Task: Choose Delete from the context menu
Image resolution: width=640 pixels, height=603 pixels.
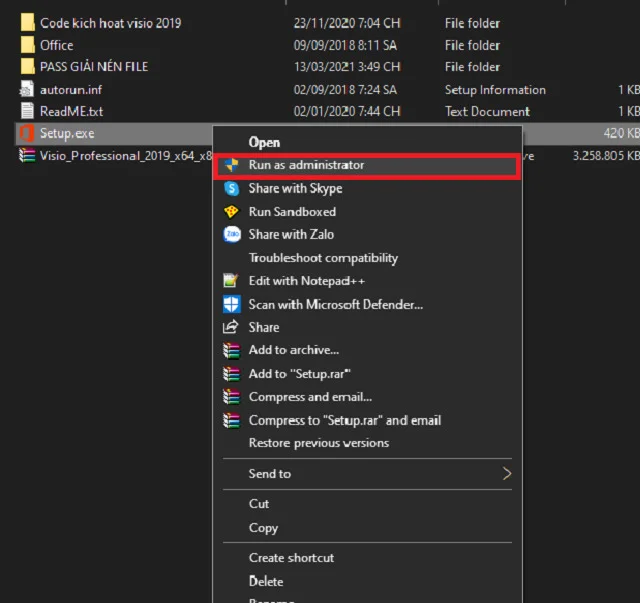Action: click(367, 581)
